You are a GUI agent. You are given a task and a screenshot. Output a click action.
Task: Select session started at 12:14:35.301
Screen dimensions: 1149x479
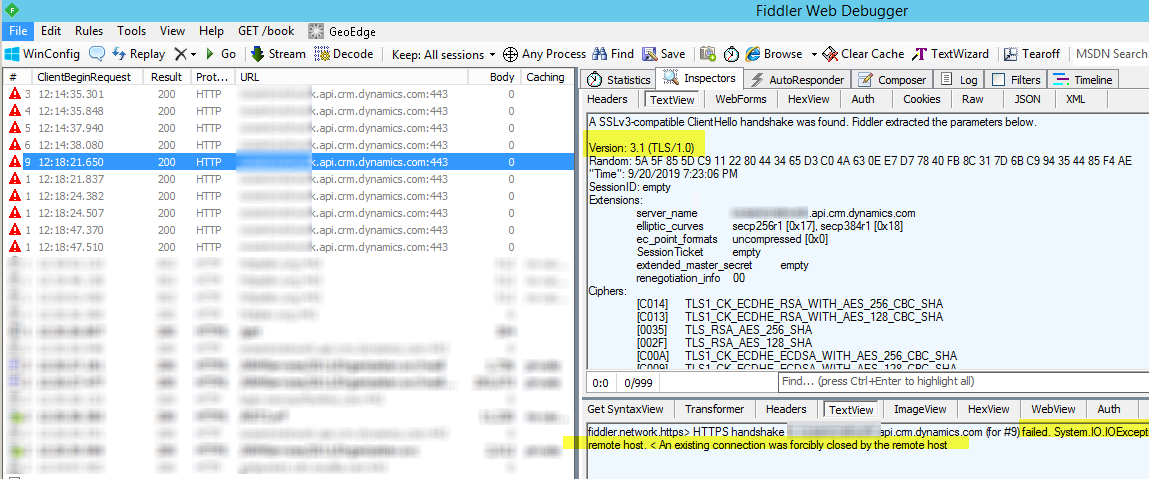[x=287, y=94]
